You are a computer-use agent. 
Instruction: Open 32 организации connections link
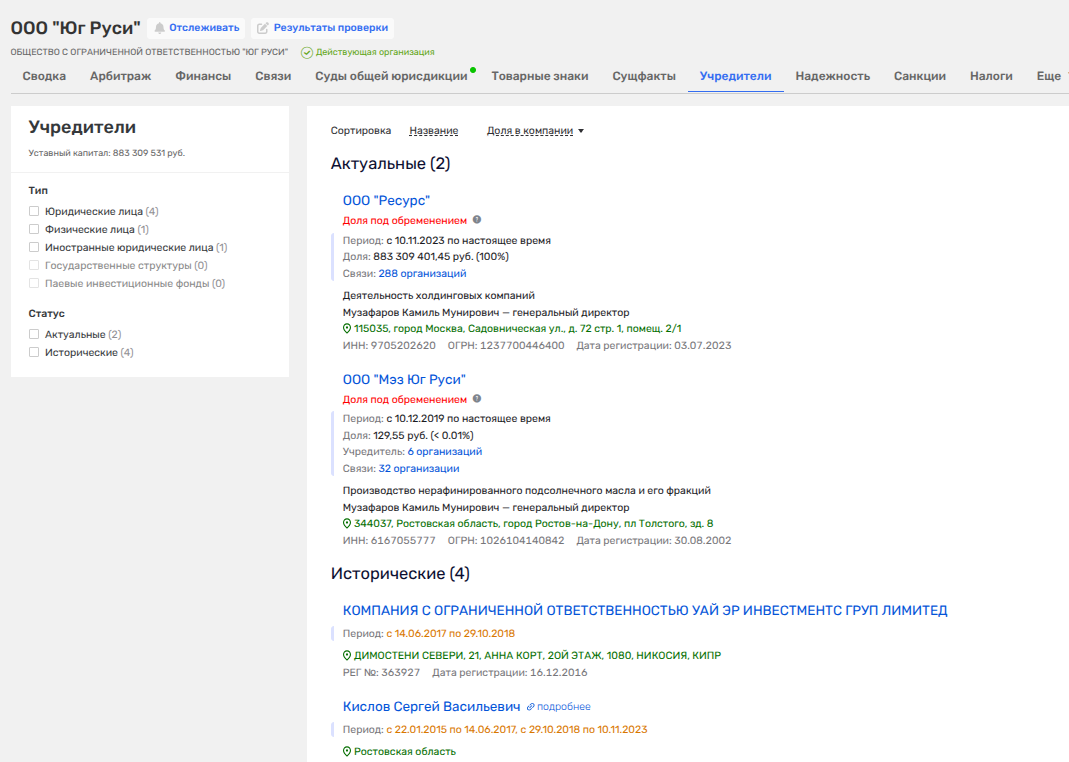(x=419, y=468)
